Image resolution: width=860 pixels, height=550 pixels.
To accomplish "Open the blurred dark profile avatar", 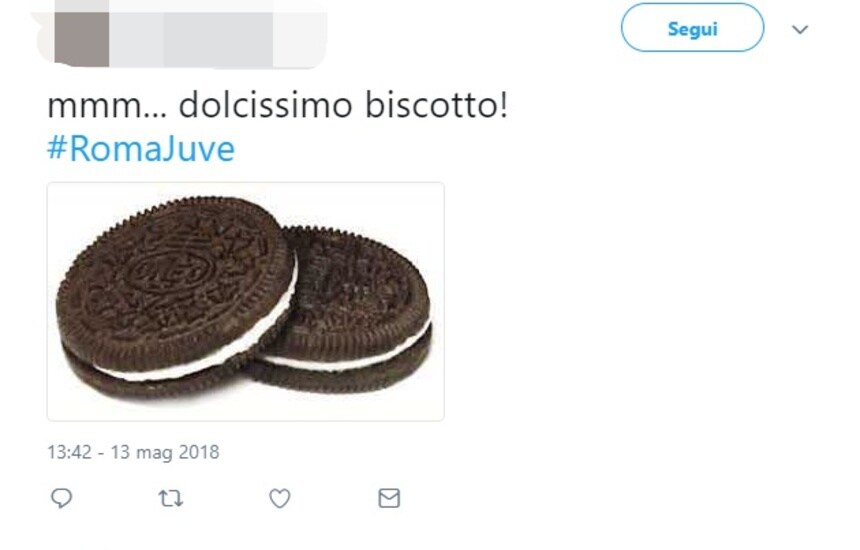I will point(81,33).
